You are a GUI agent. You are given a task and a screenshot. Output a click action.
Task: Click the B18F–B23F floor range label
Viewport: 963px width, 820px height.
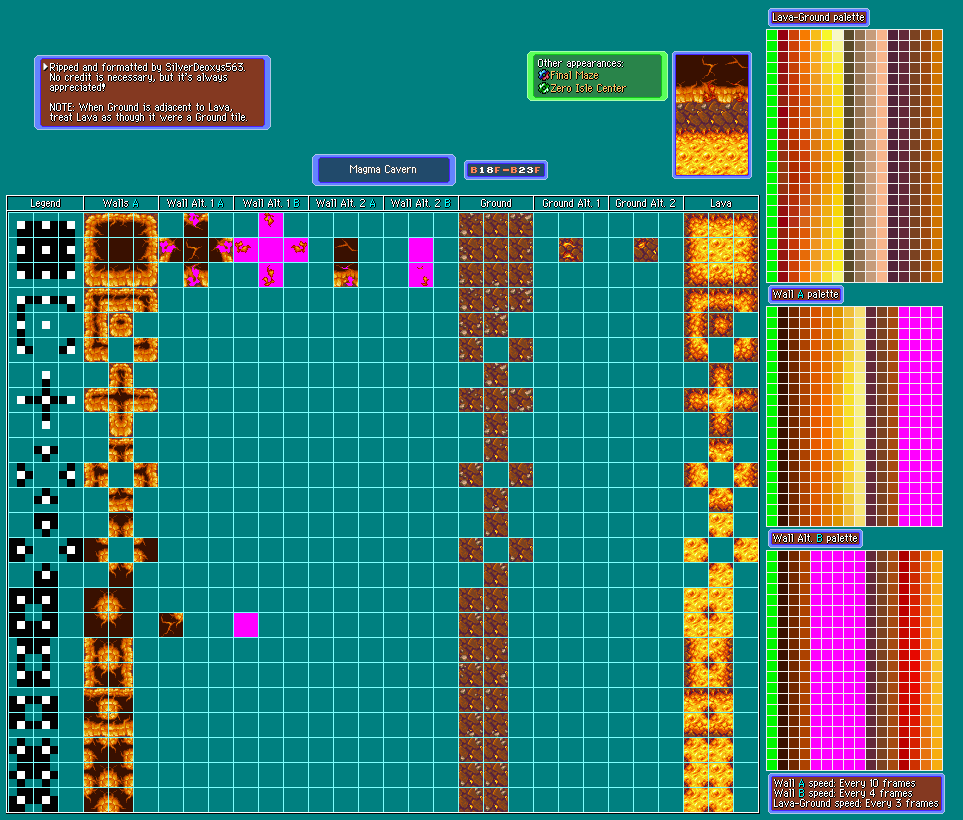point(505,170)
